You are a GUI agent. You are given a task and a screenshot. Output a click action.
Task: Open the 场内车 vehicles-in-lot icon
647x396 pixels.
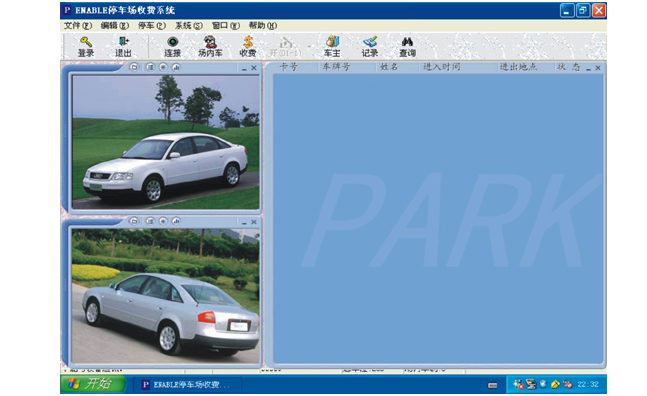click(x=210, y=46)
